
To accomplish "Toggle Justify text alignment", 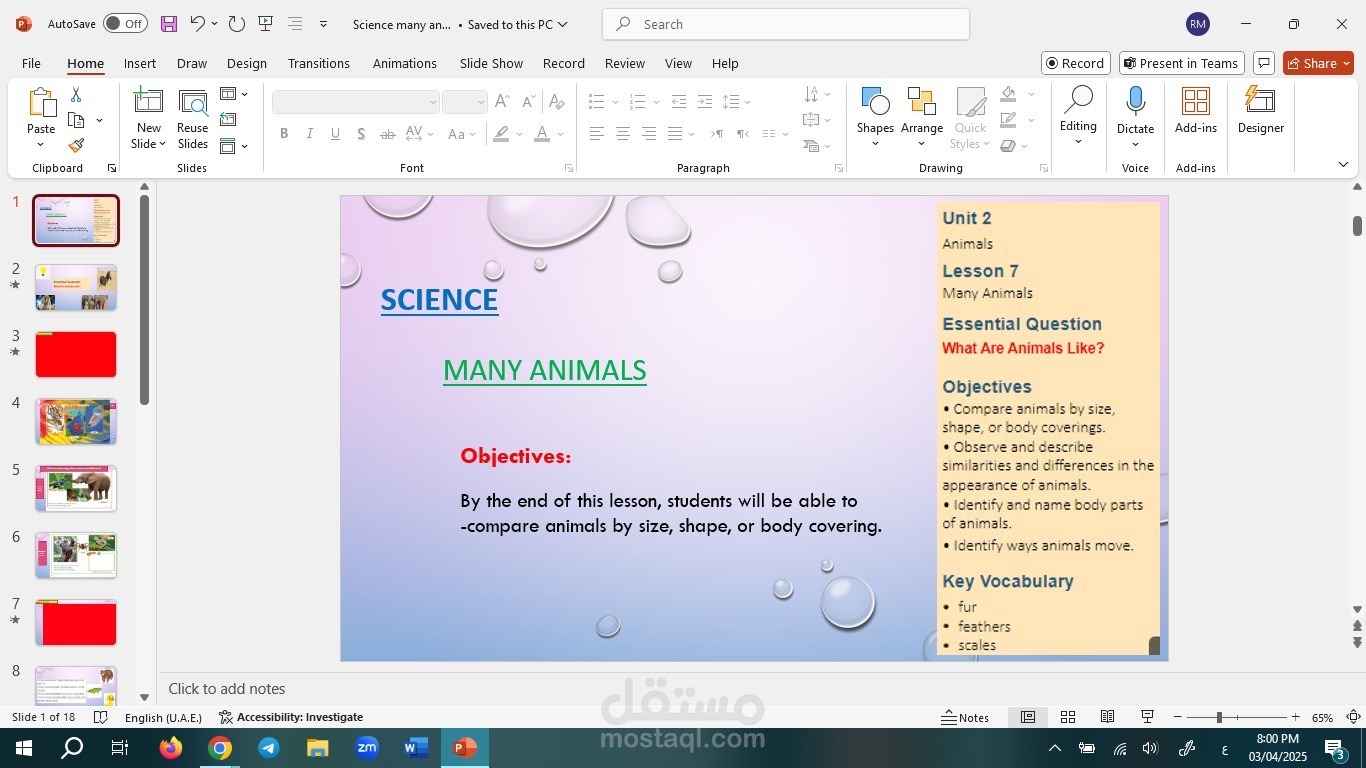I will pyautogui.click(x=675, y=134).
